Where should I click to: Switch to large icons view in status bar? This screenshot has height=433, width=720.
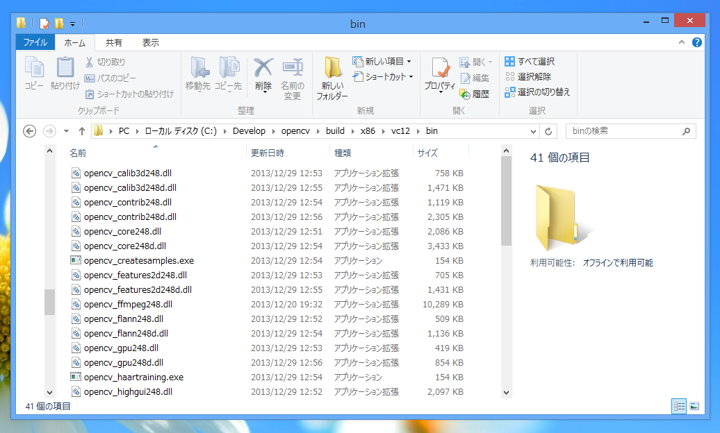pos(694,406)
